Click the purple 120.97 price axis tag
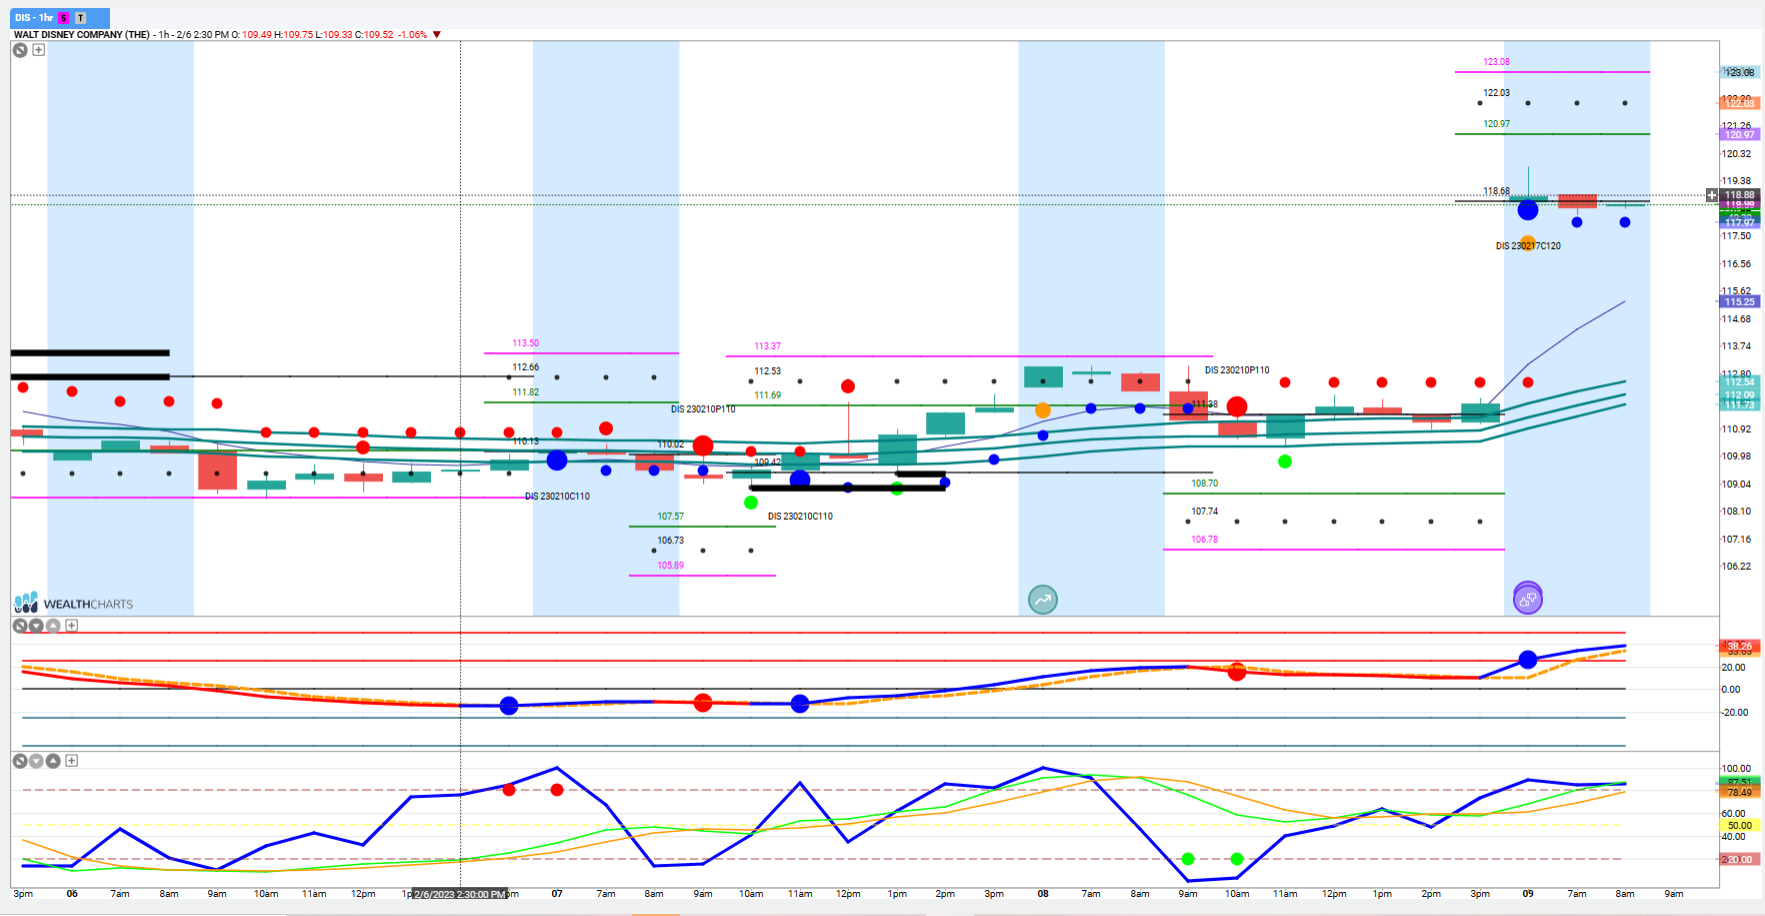 1739,134
